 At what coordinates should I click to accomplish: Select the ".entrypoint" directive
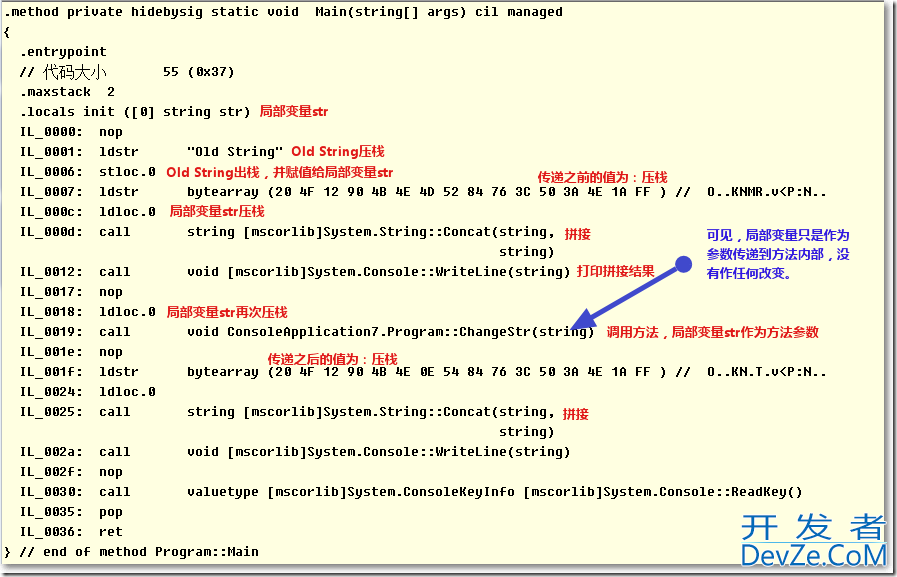(x=63, y=52)
